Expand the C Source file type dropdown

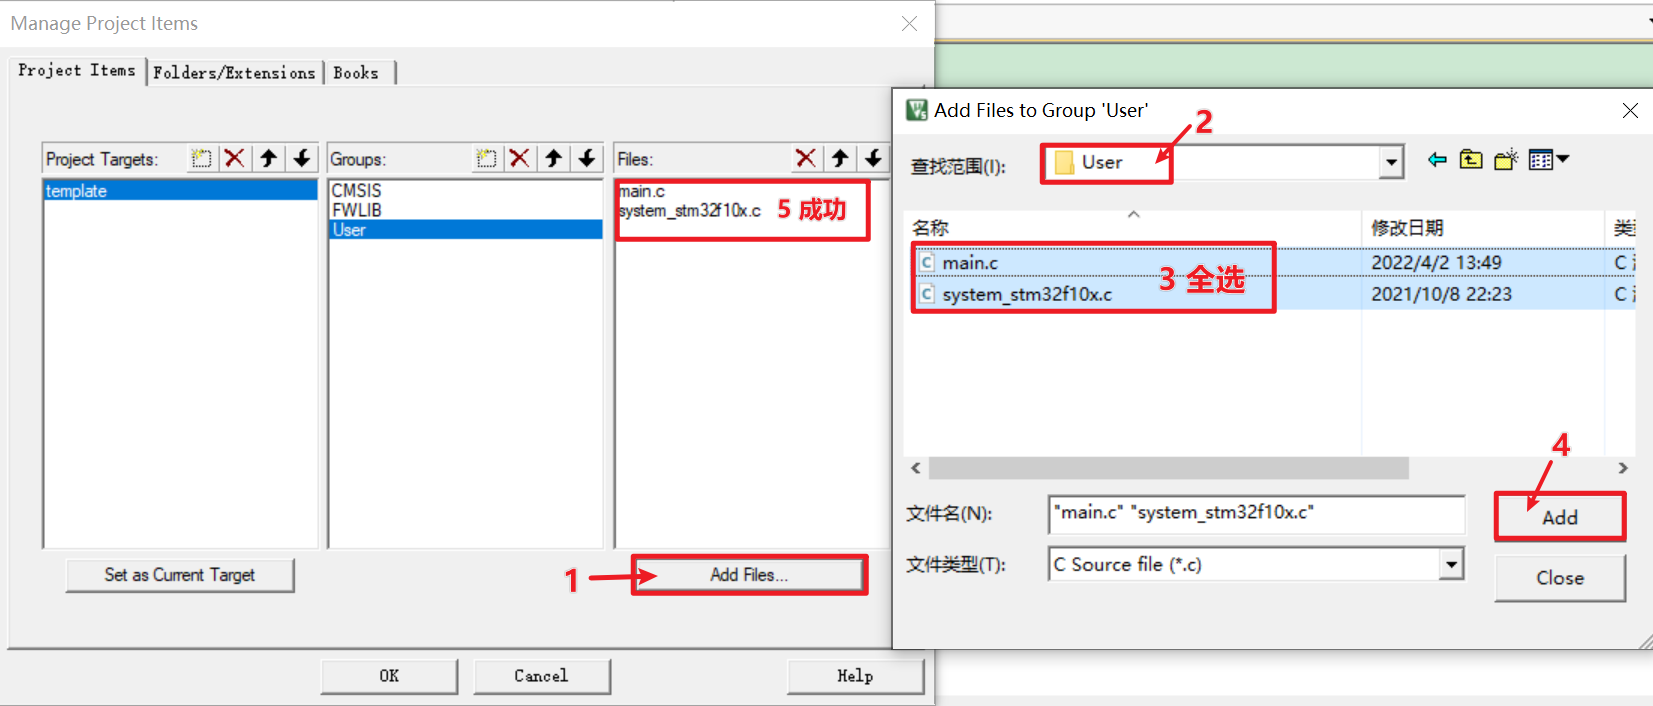(1451, 564)
